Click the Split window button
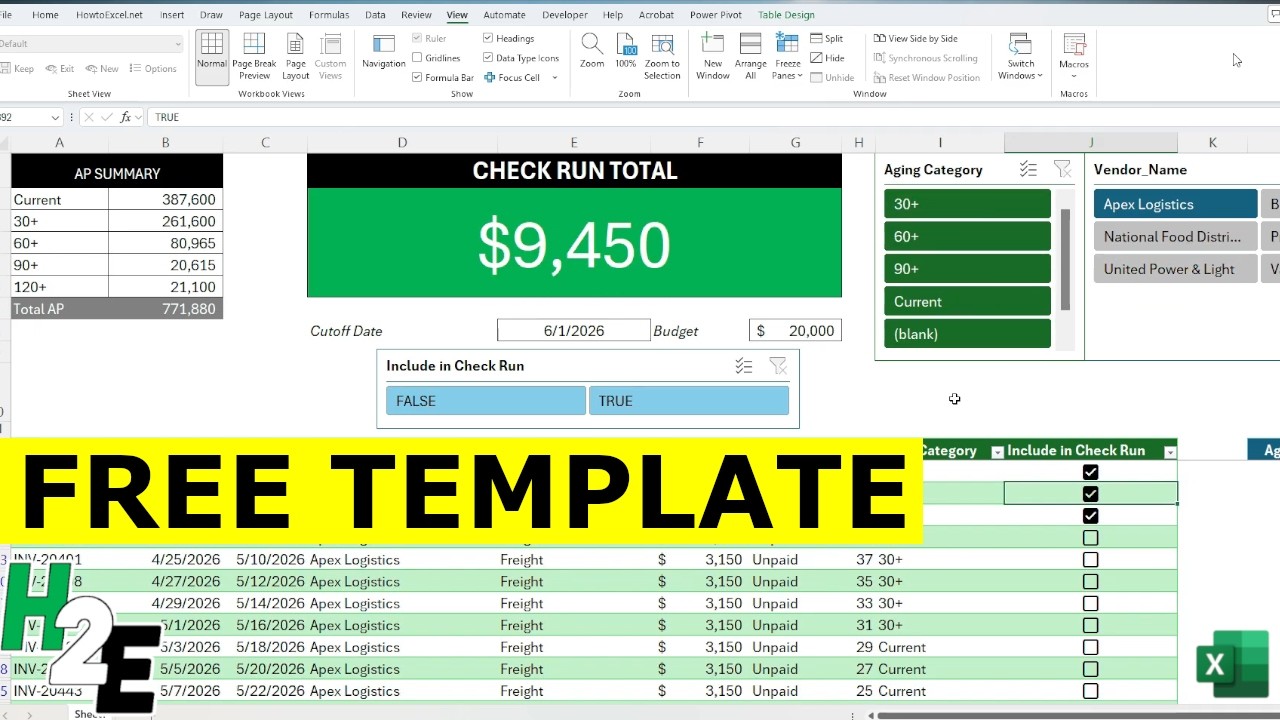Screen dimensions: 1280x720 tap(827, 39)
